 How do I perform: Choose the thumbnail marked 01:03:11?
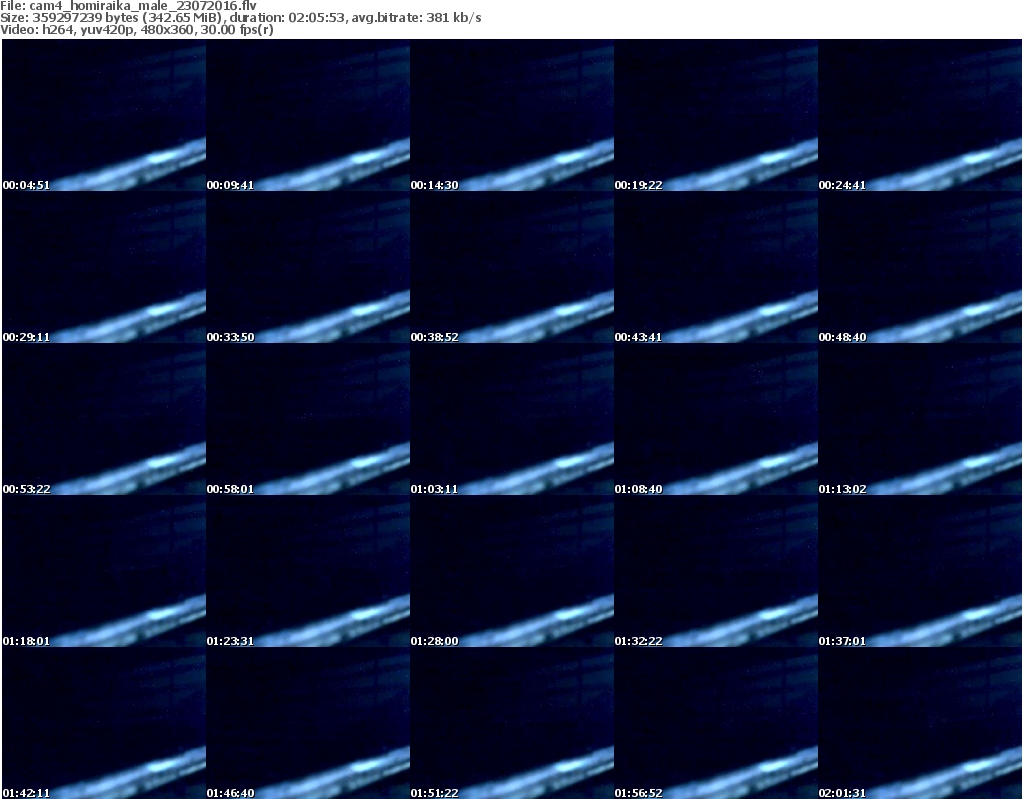[x=512, y=419]
